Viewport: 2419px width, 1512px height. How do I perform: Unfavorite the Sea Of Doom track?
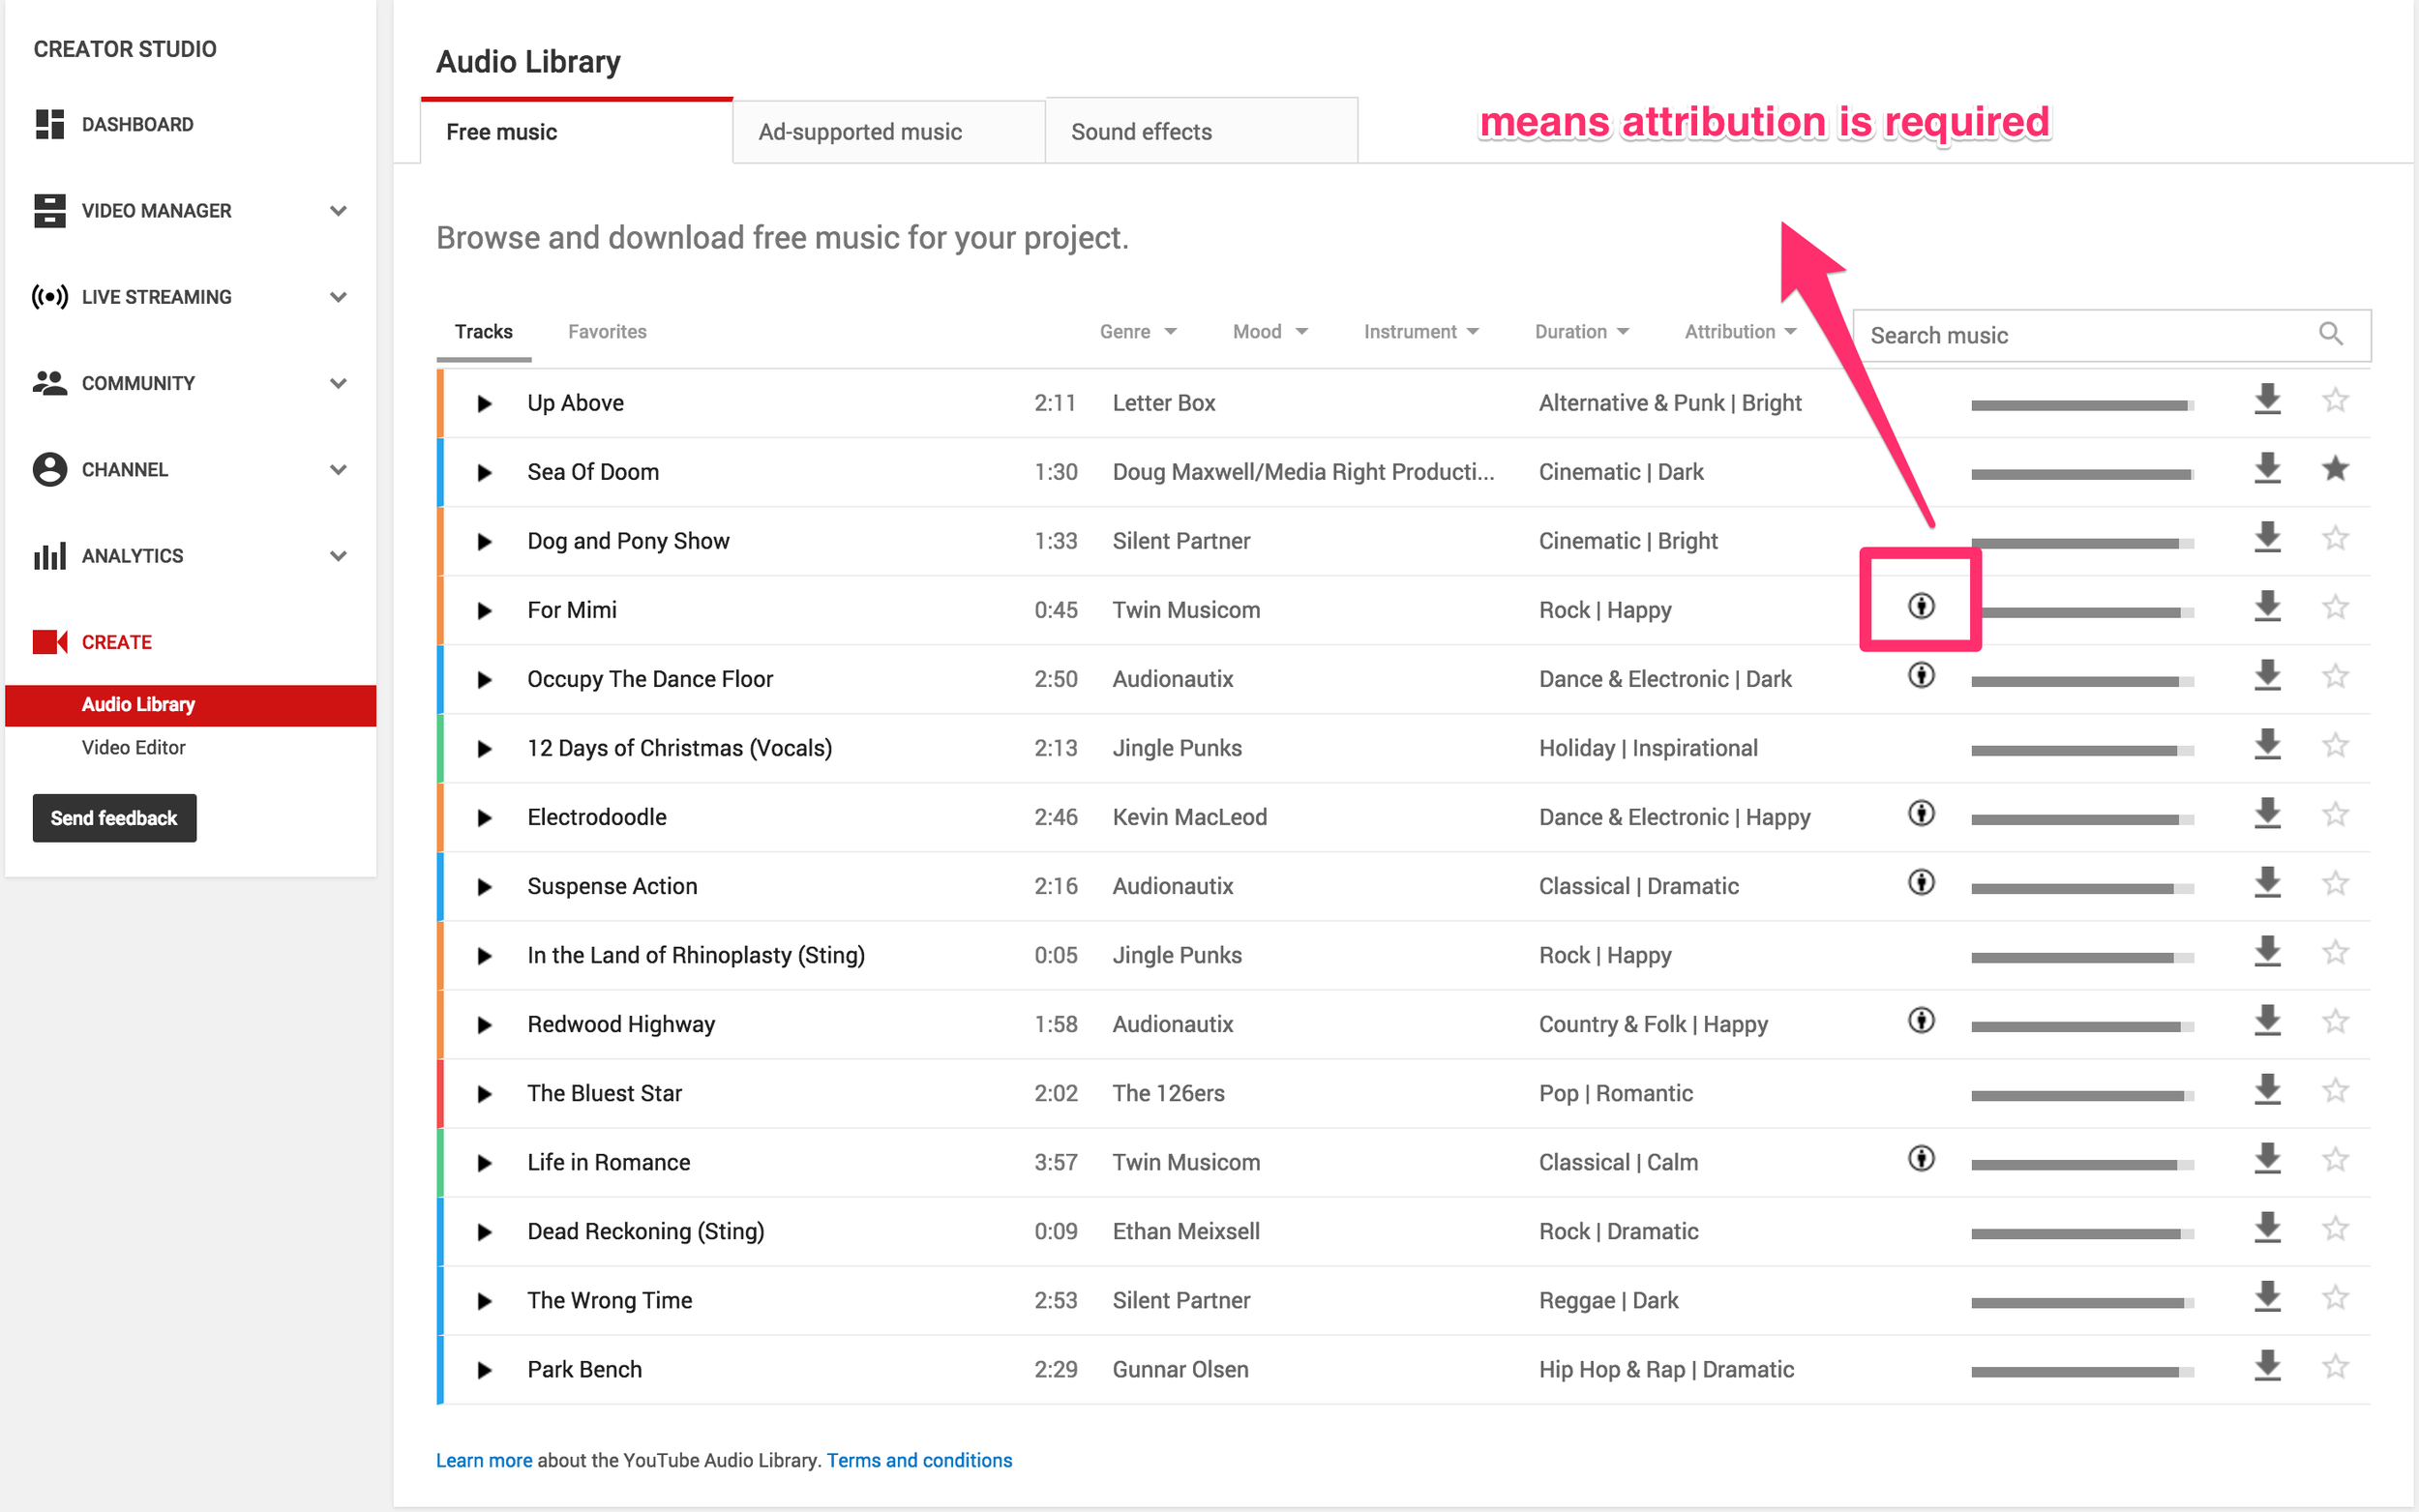[x=2335, y=468]
